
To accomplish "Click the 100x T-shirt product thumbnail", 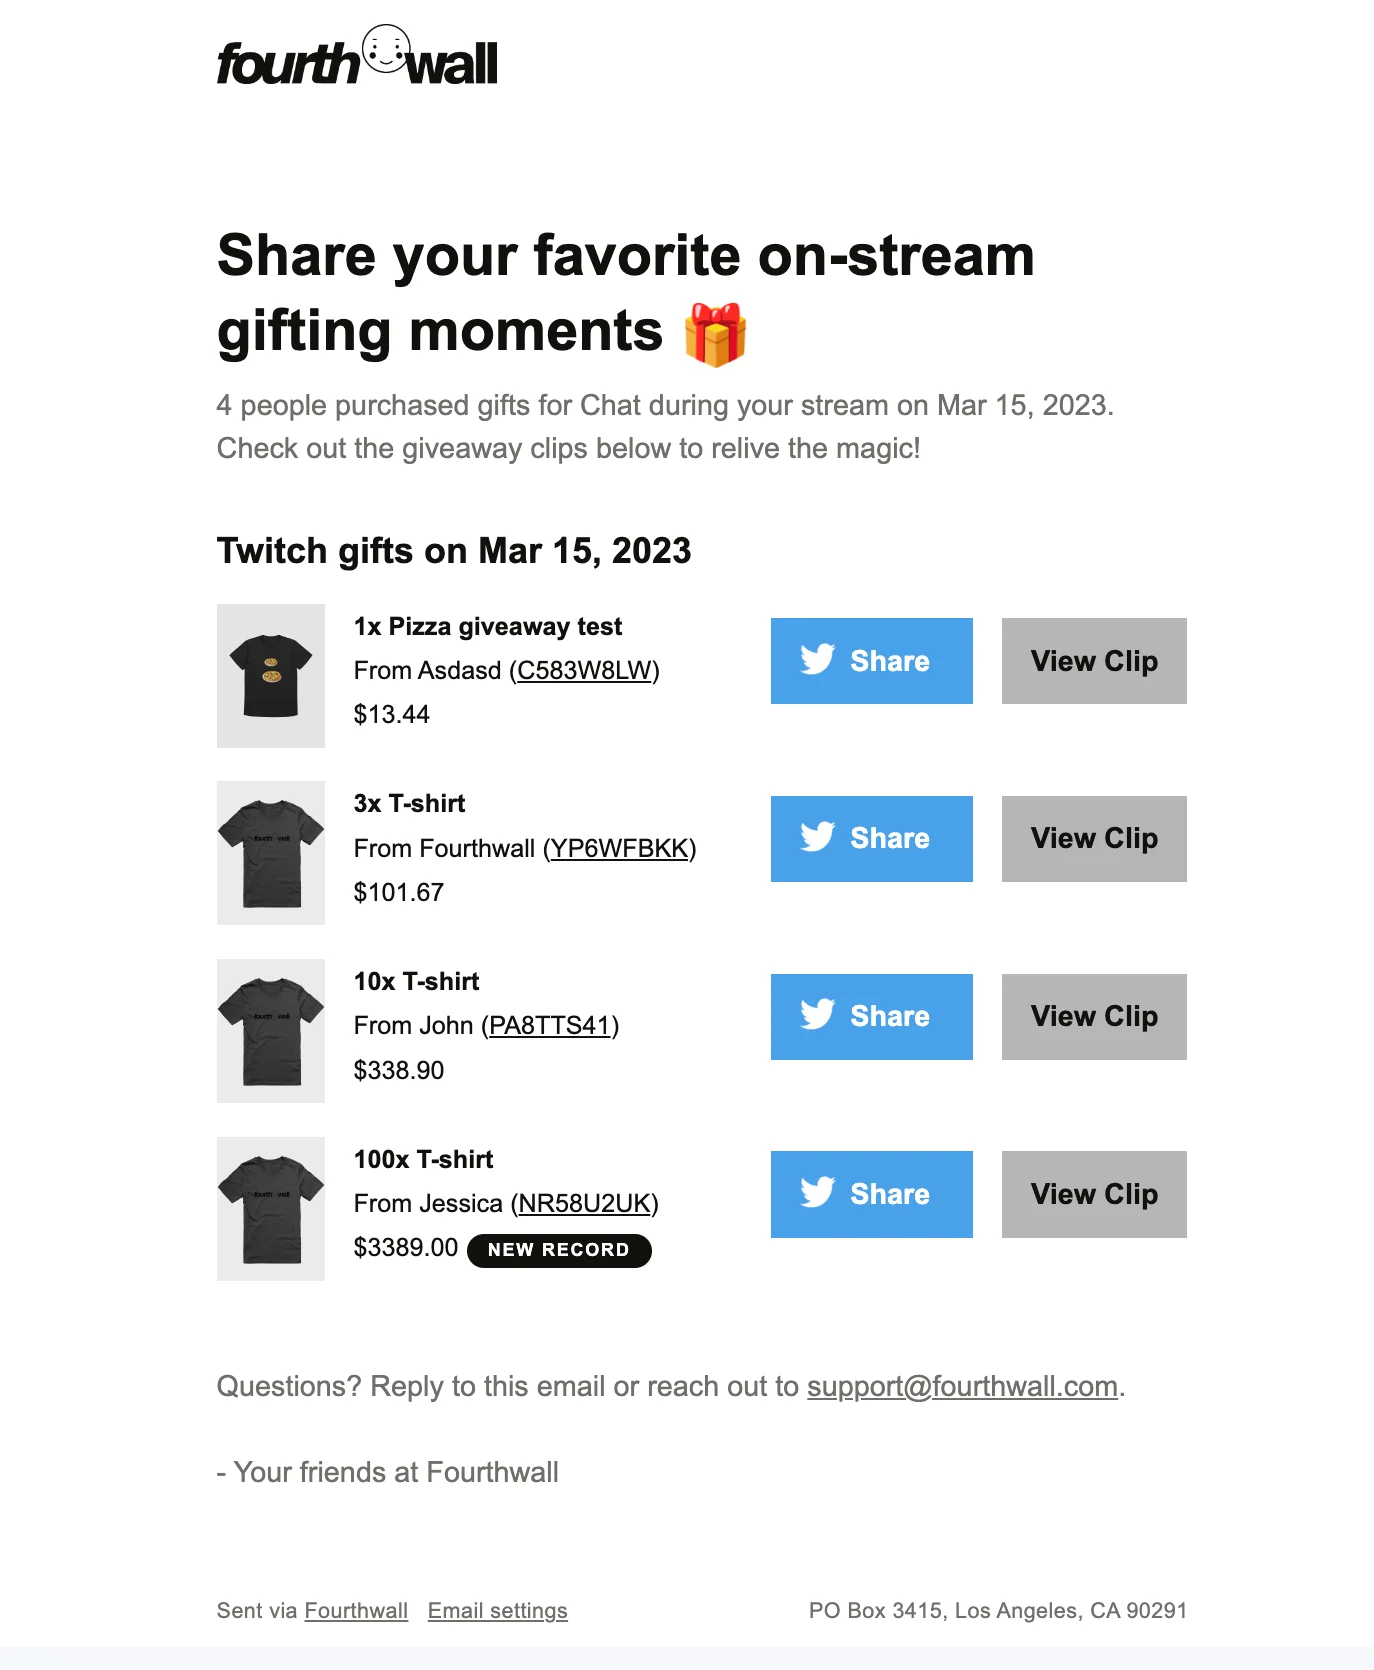I will tap(271, 1209).
